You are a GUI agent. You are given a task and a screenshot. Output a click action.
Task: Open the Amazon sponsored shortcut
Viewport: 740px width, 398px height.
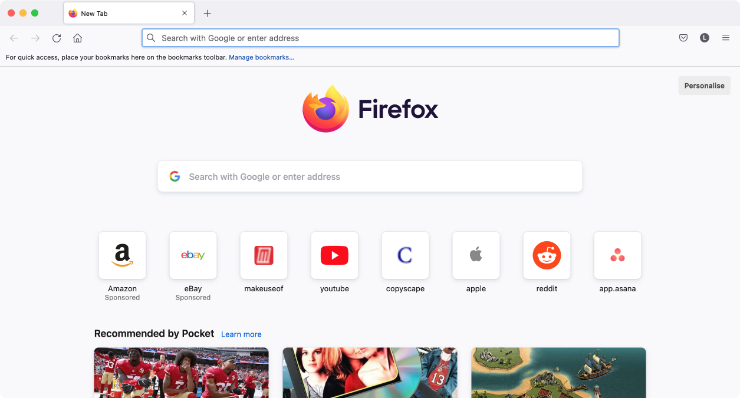122,255
